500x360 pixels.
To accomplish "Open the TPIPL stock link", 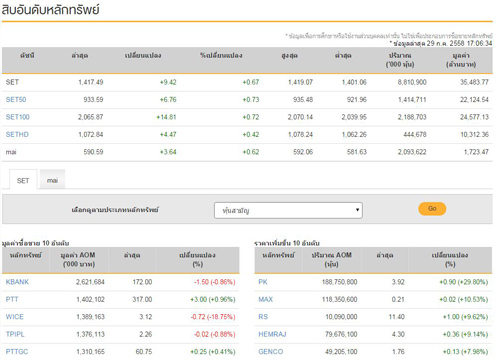I will pyautogui.click(x=15, y=334).
